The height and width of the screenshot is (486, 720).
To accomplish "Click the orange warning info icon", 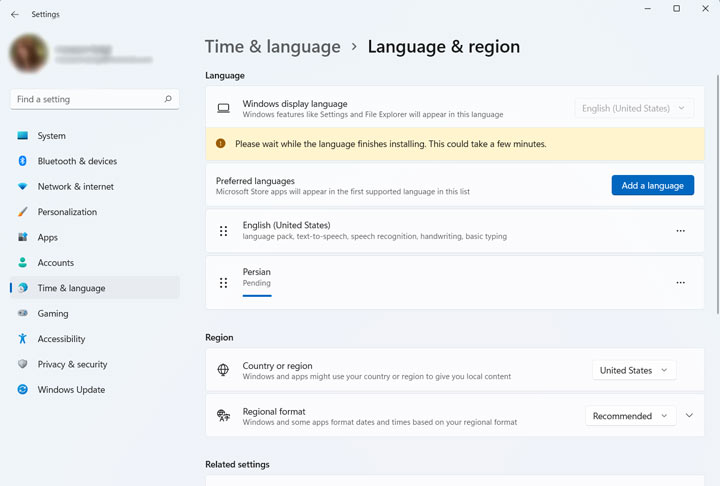I will pyautogui.click(x=220, y=143).
